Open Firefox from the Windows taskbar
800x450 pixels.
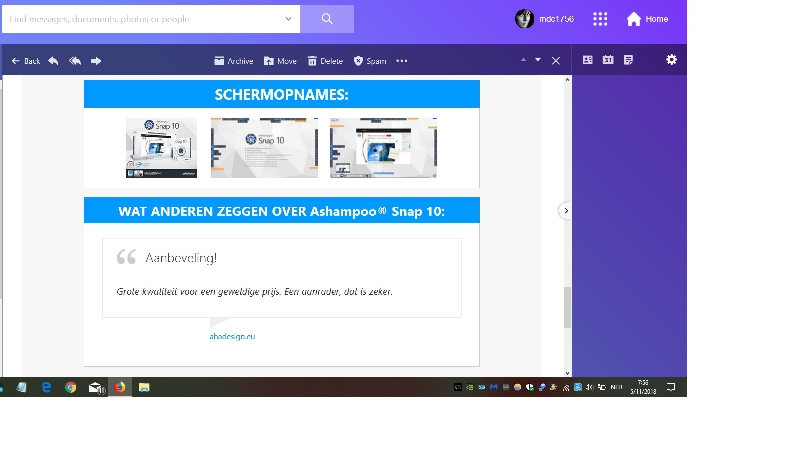(x=119, y=387)
